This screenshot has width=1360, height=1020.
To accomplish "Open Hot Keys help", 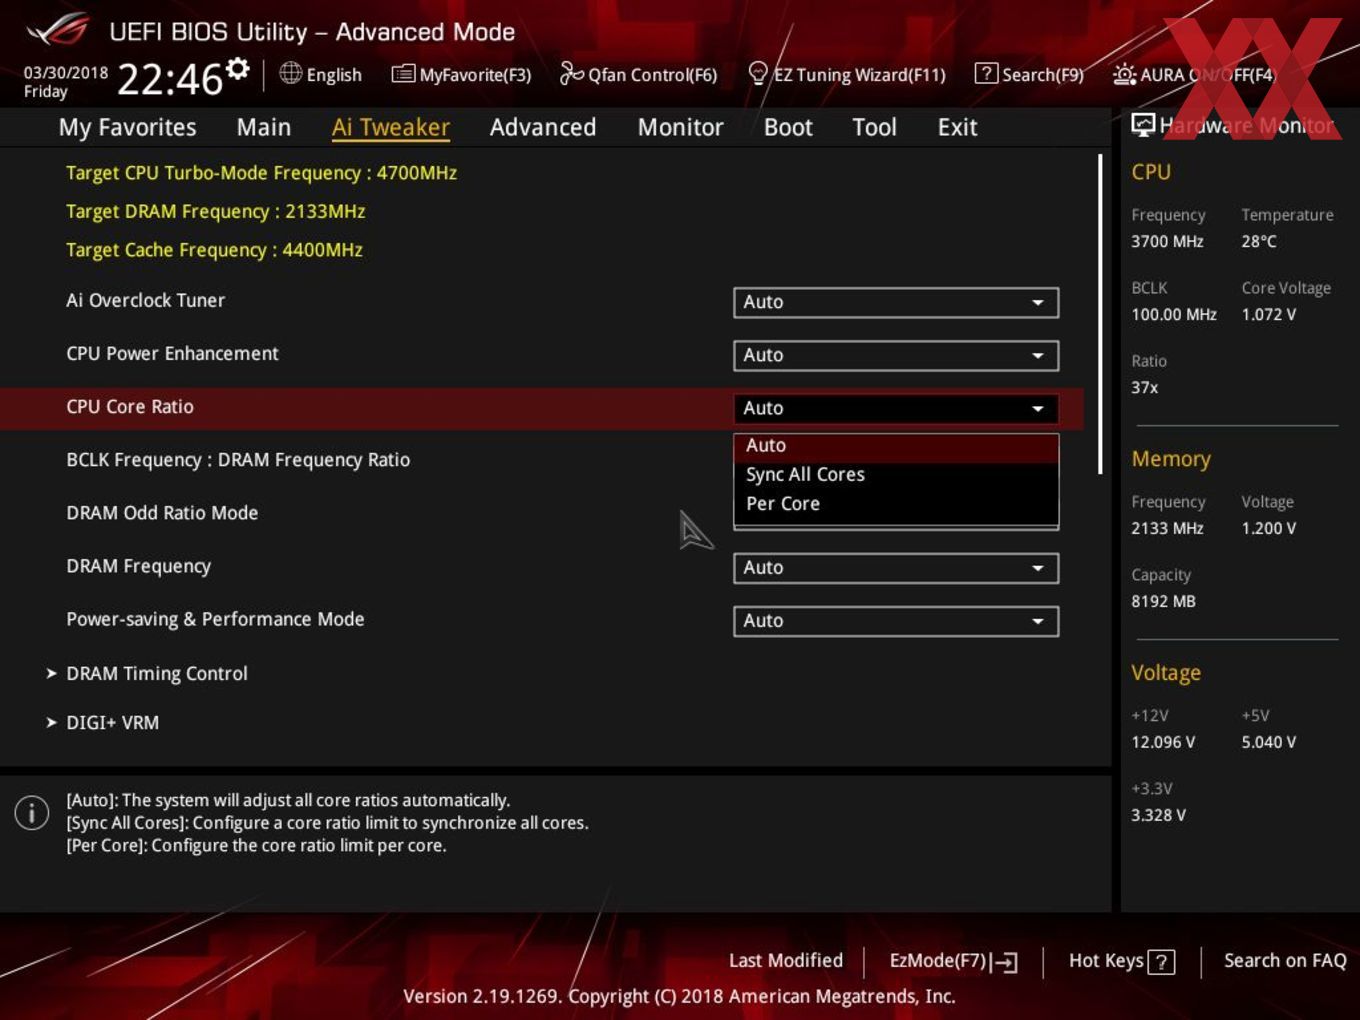I will tap(1121, 961).
